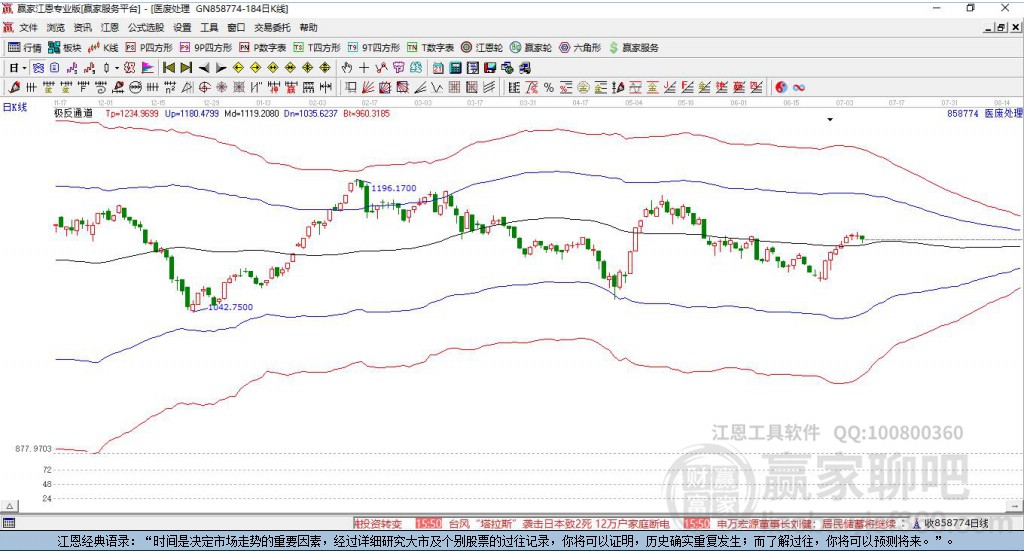Jump to the first bar icon
1024x551 pixels.
168,68
